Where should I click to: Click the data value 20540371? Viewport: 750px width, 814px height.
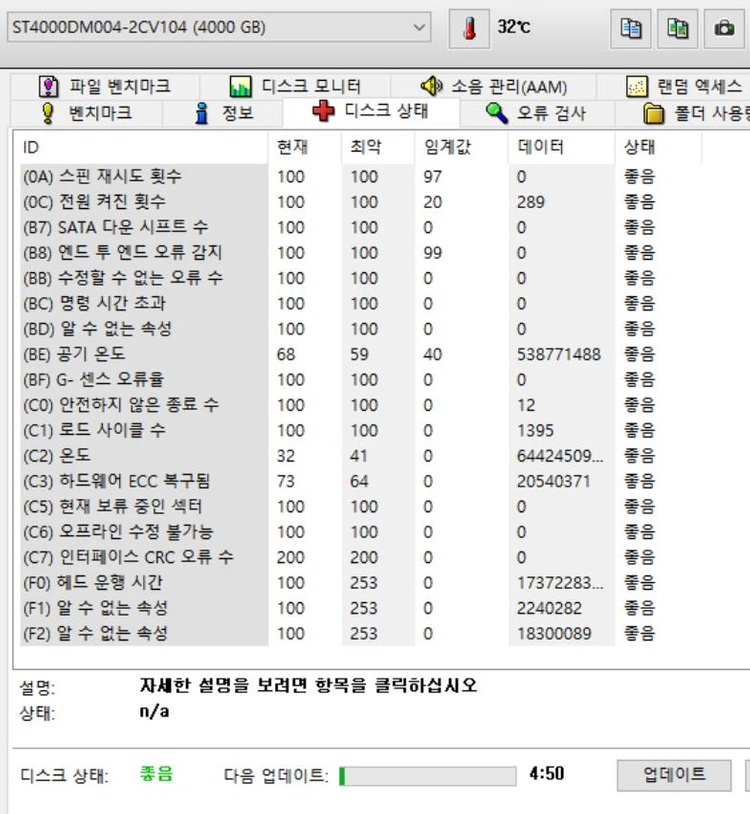tap(553, 481)
